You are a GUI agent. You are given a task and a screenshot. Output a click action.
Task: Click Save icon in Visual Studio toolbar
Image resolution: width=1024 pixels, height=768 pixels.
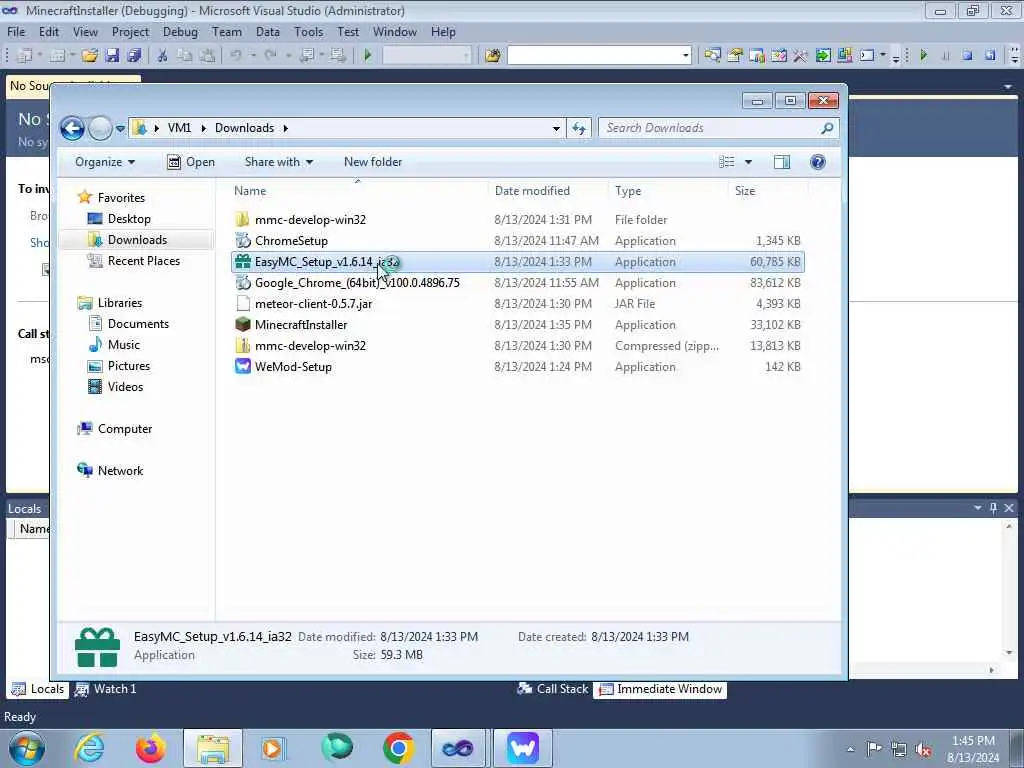click(x=112, y=56)
